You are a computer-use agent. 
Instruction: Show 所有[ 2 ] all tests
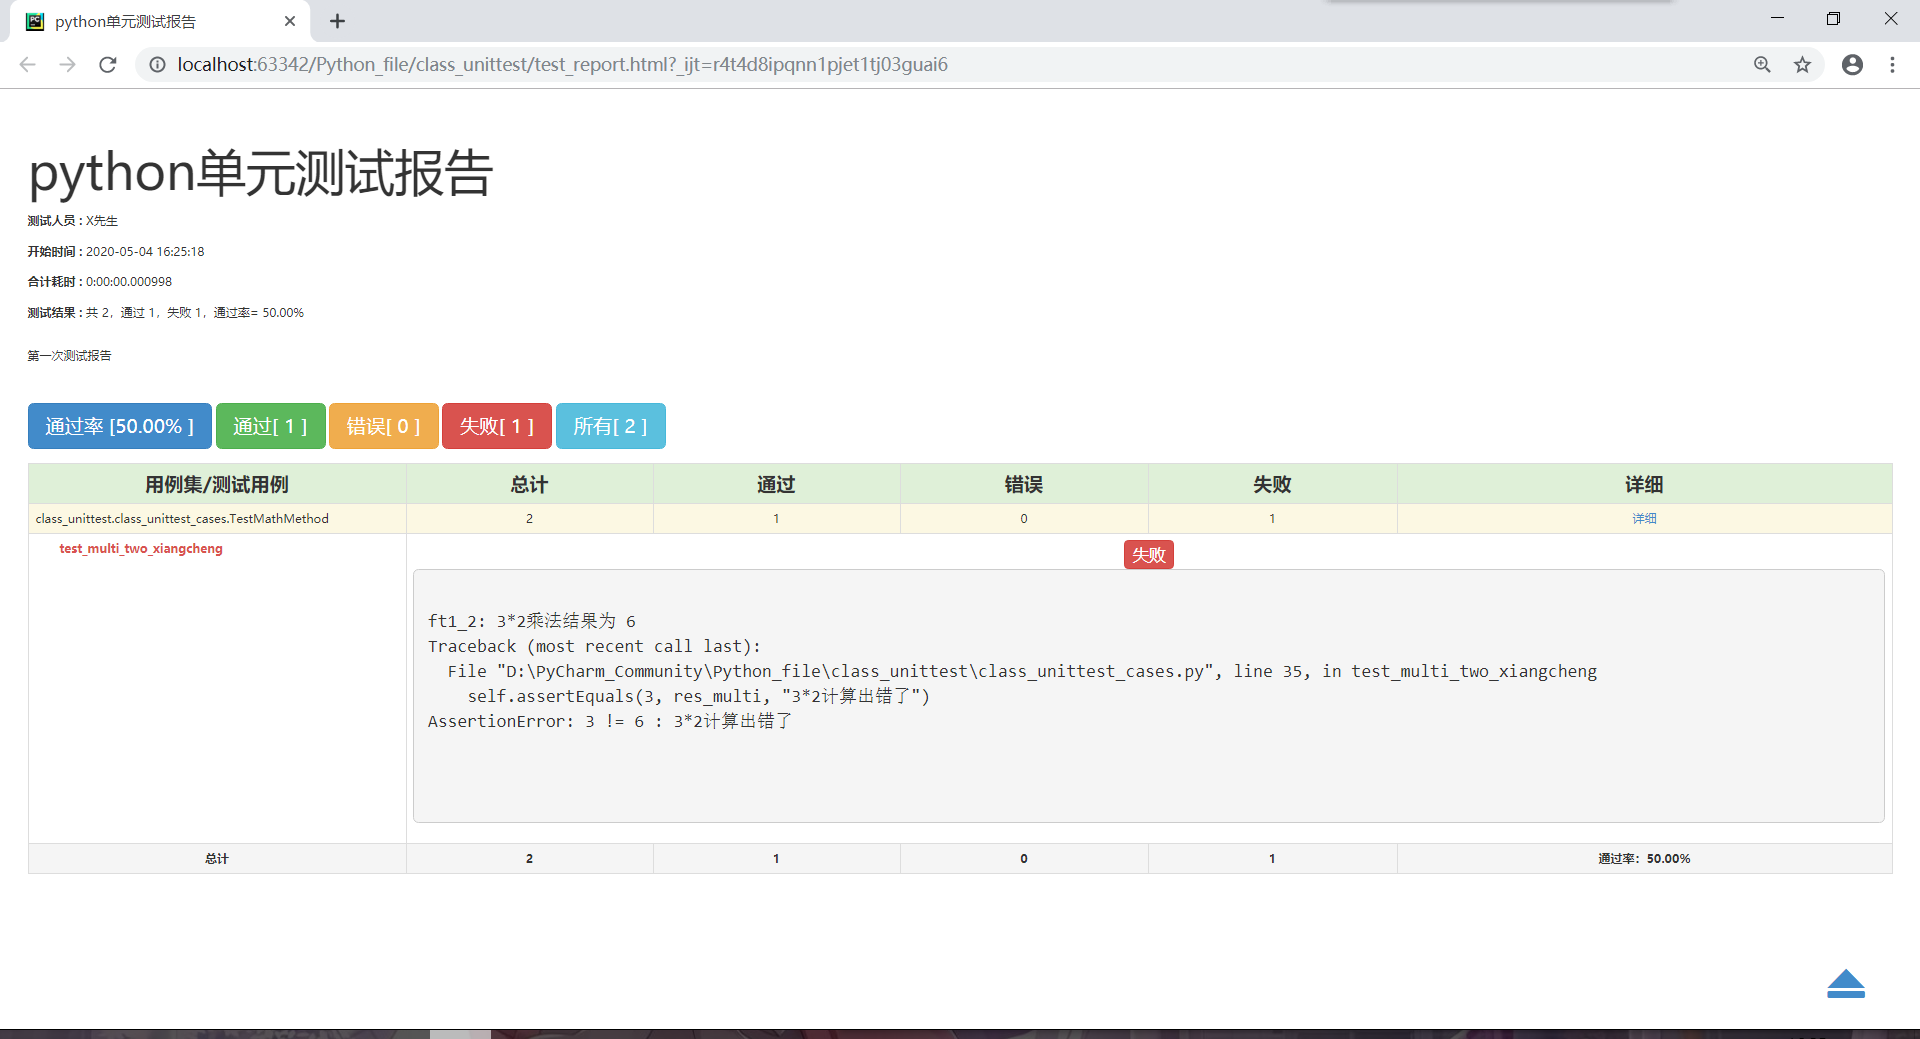point(610,426)
